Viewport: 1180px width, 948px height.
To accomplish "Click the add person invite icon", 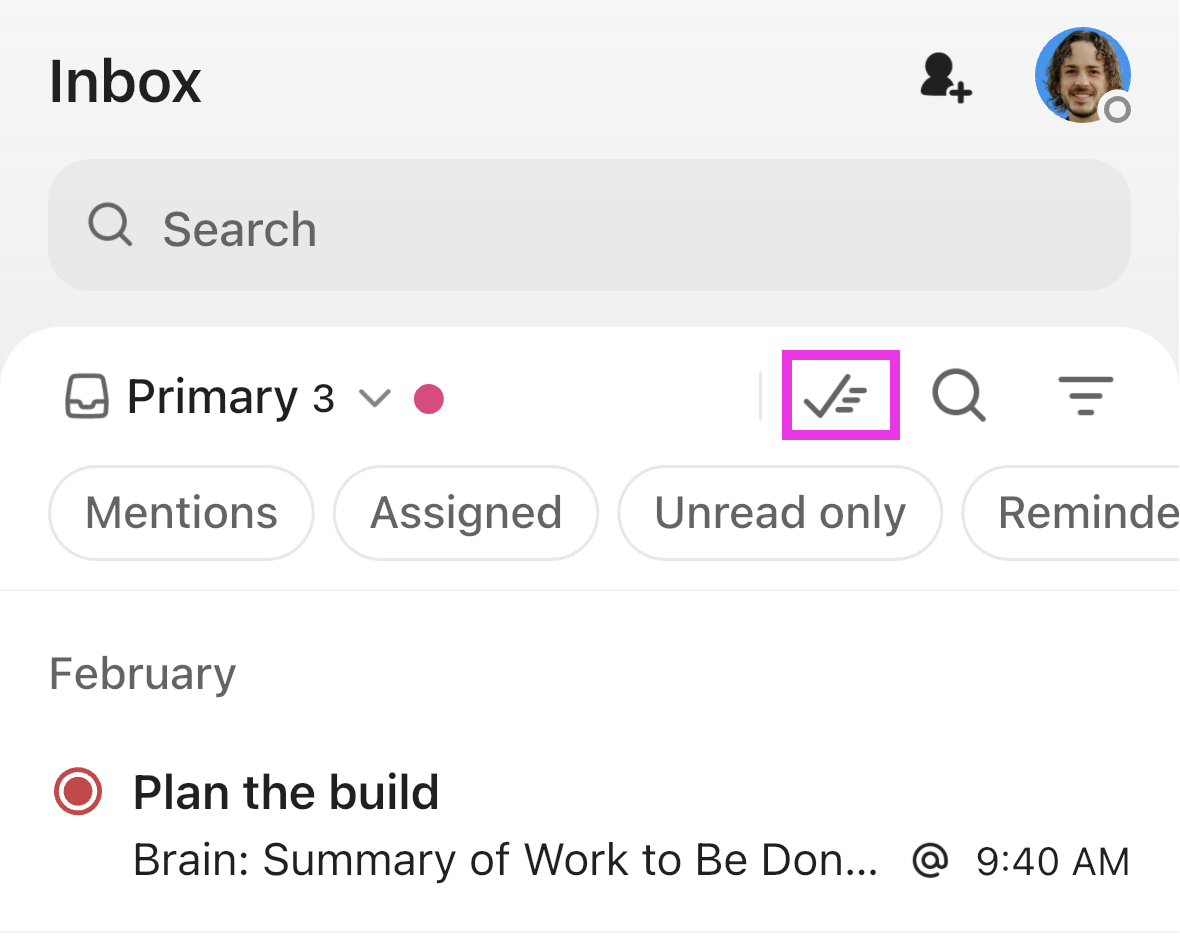I will 945,77.
